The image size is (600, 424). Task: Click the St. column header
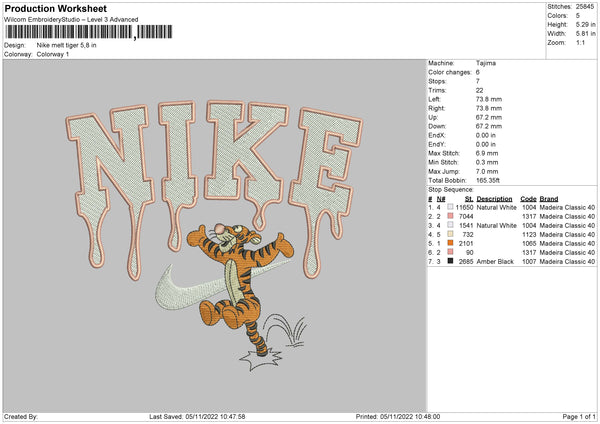click(x=469, y=199)
